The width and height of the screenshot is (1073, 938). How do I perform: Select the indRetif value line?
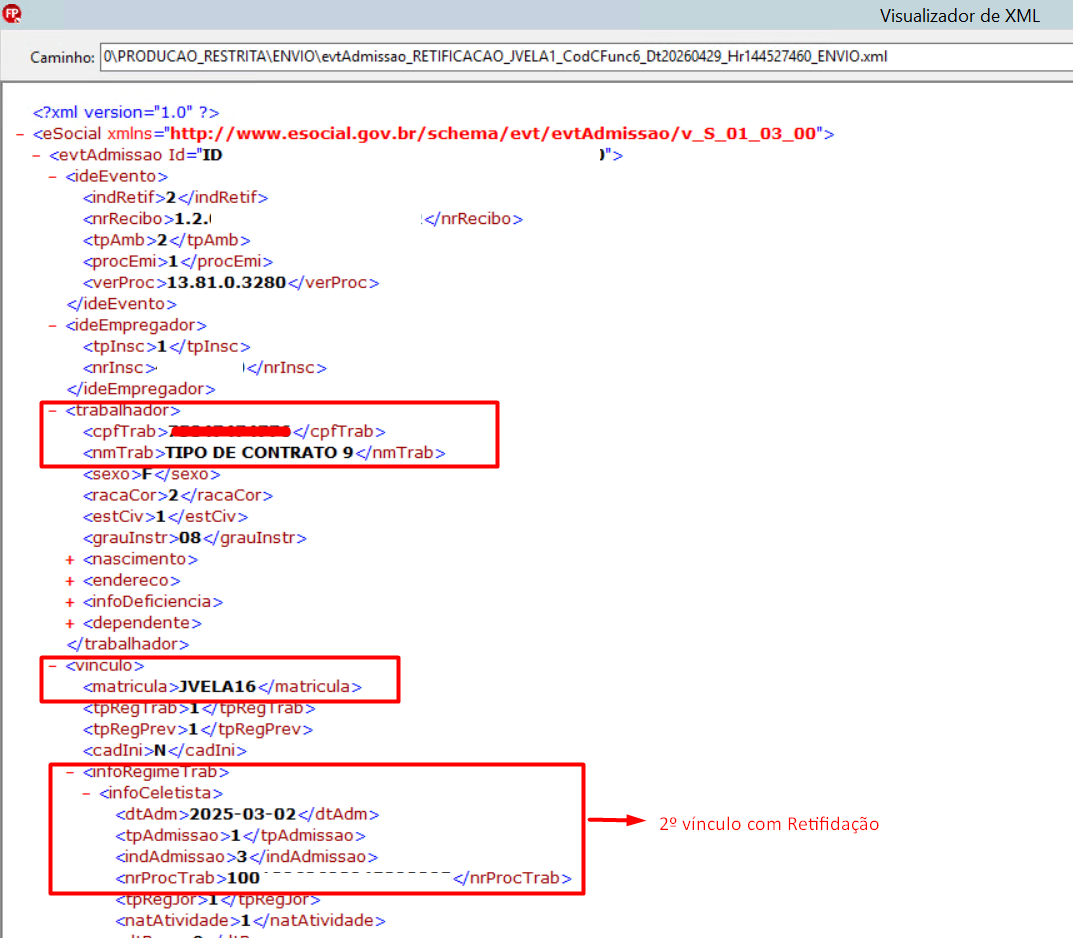[176, 198]
